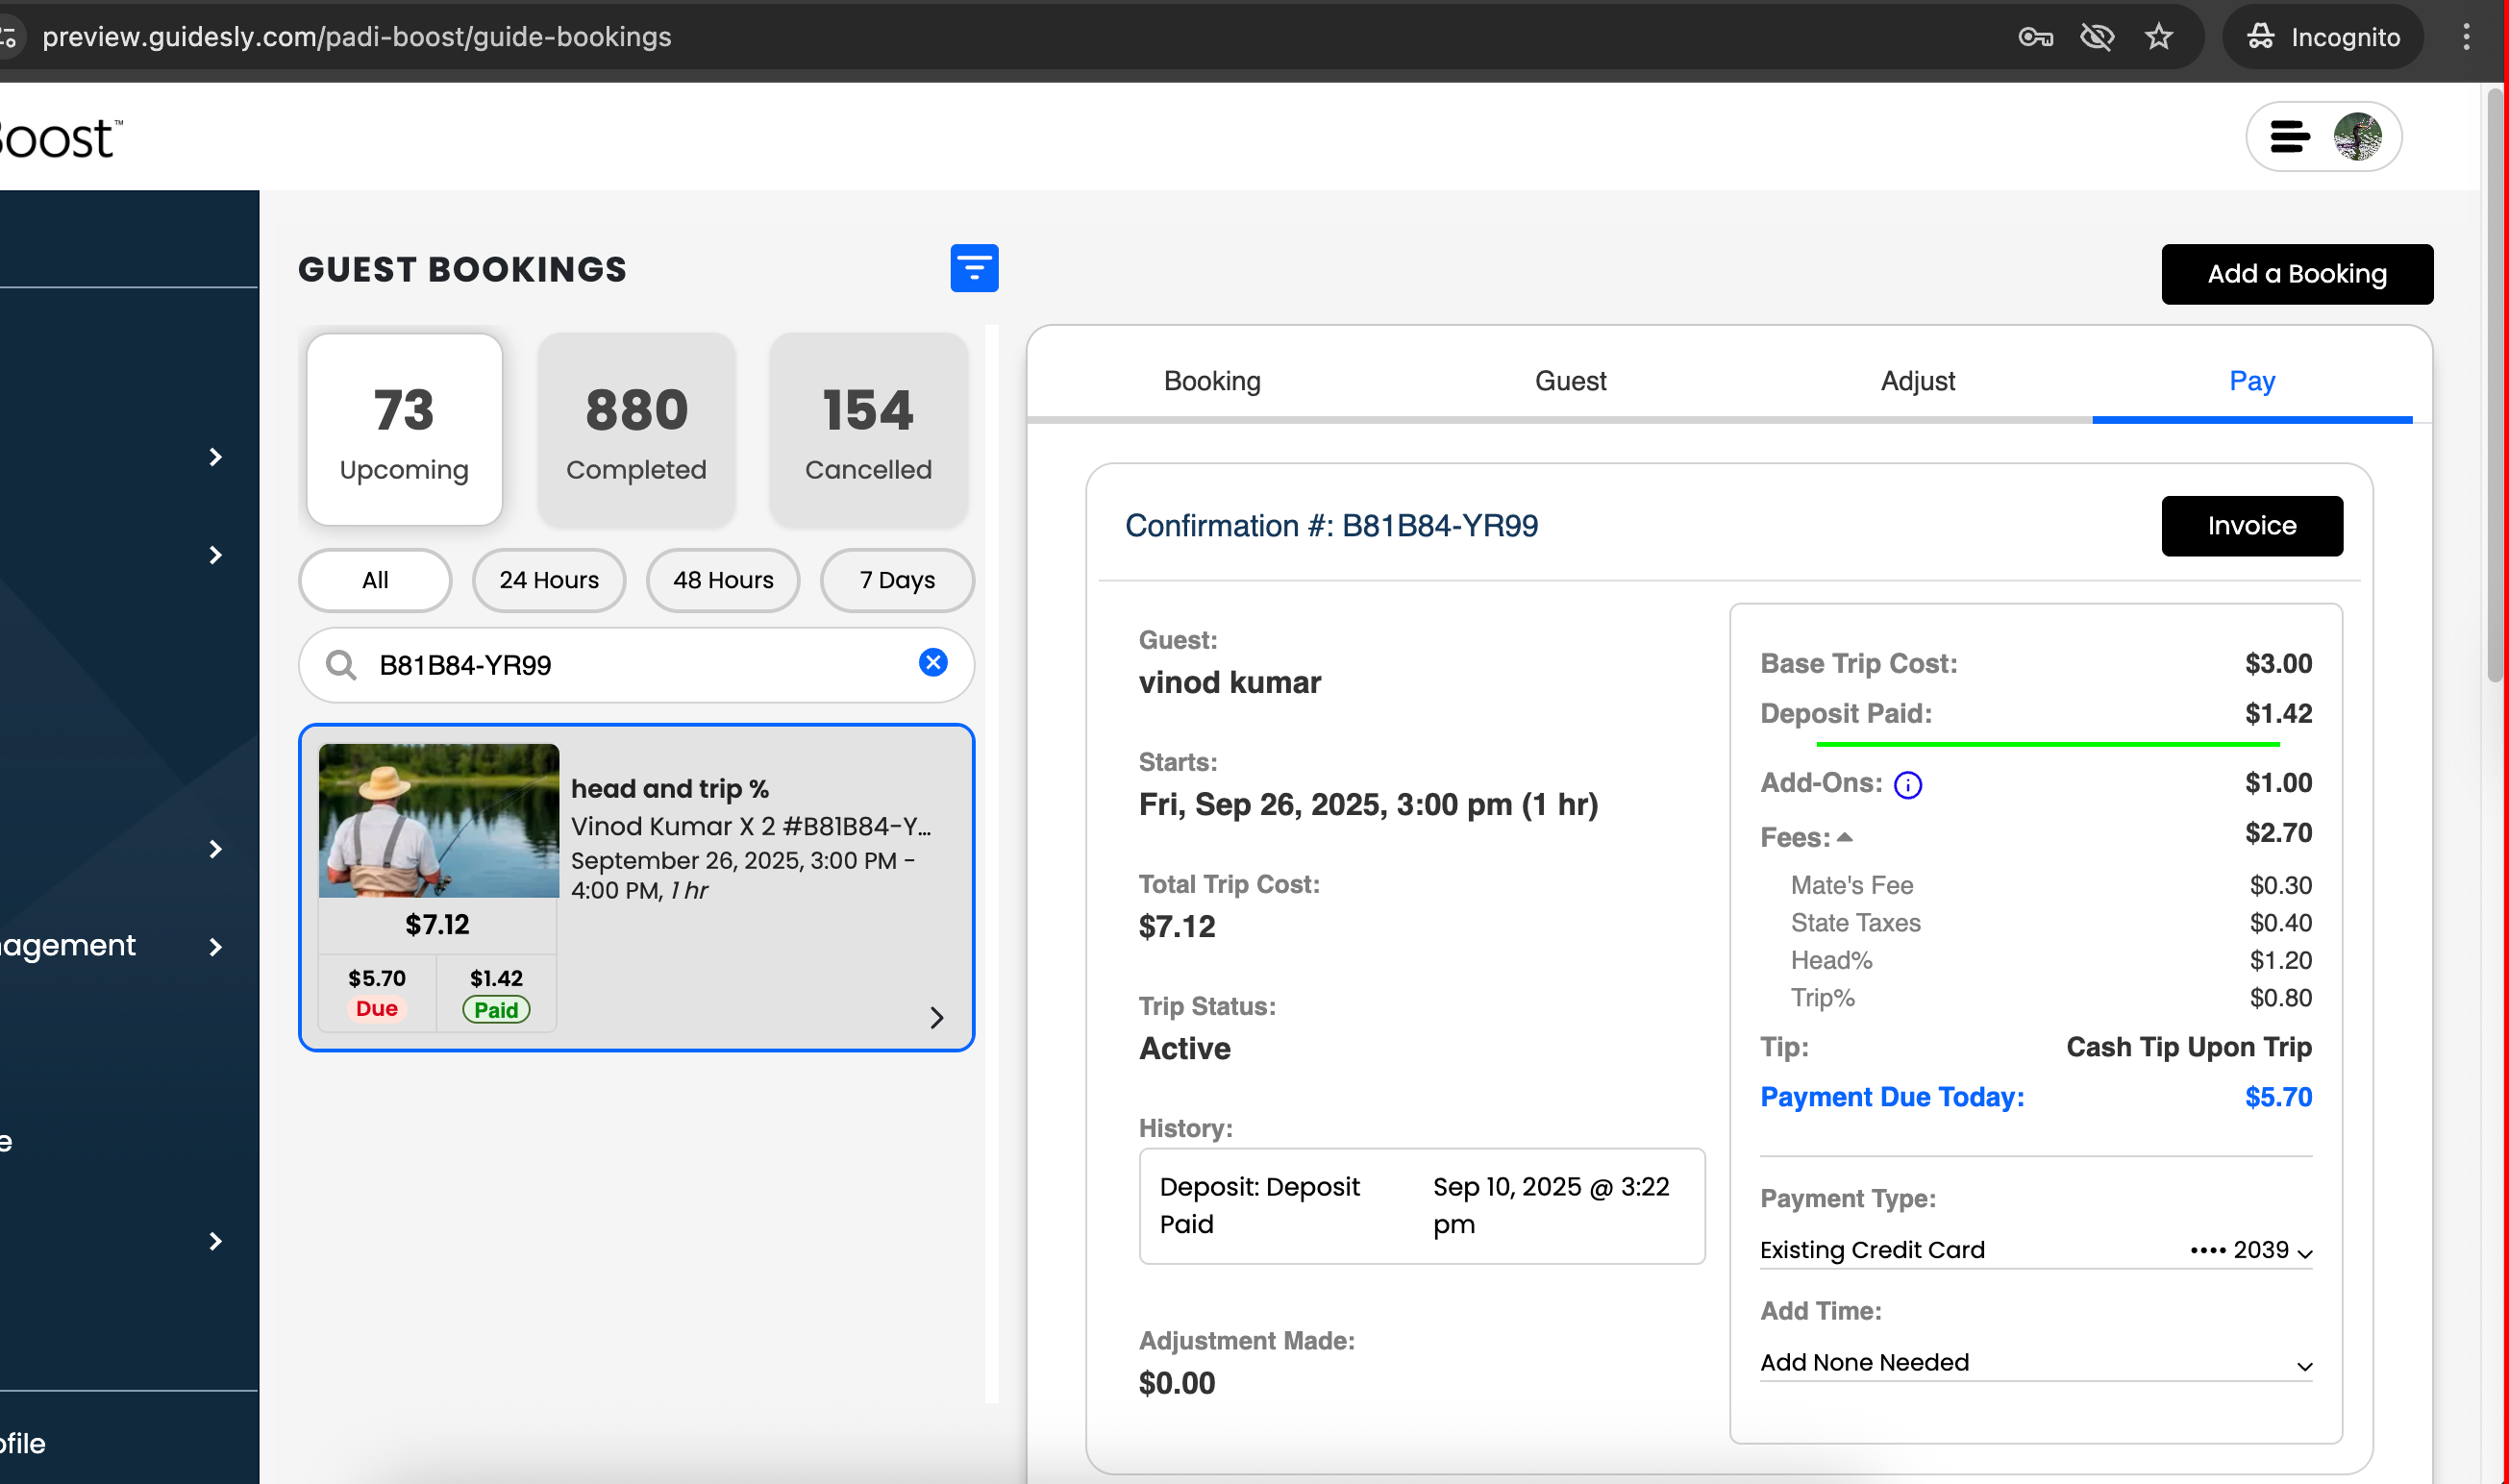Open the Add None Needed time dropdown

point(2035,1362)
